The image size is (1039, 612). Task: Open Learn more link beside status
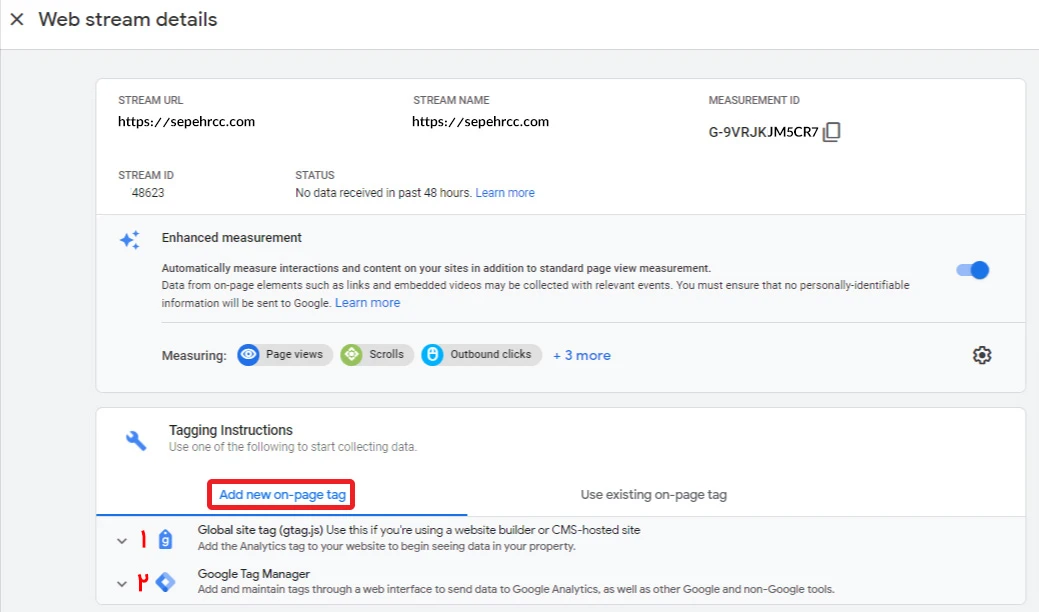click(505, 193)
